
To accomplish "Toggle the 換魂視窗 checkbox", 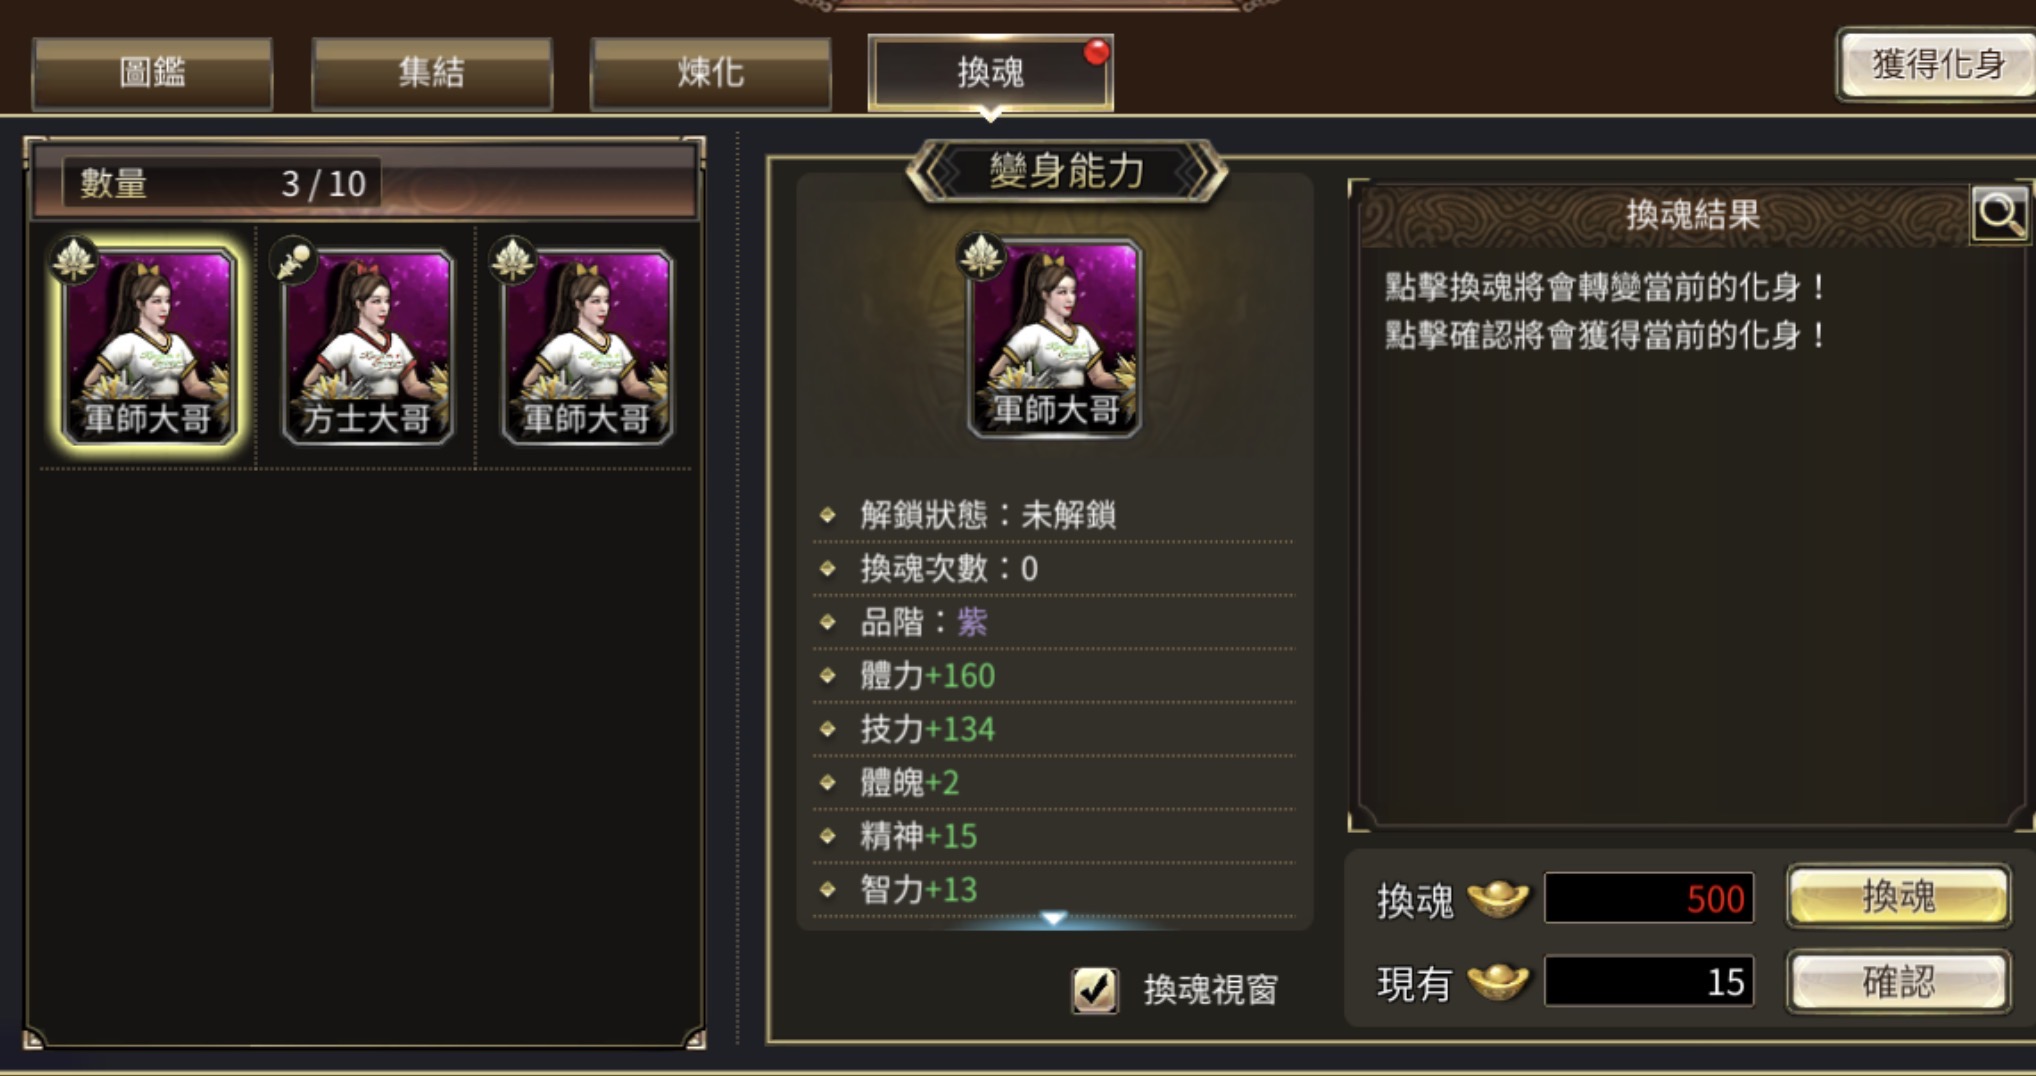I will [x=1094, y=990].
